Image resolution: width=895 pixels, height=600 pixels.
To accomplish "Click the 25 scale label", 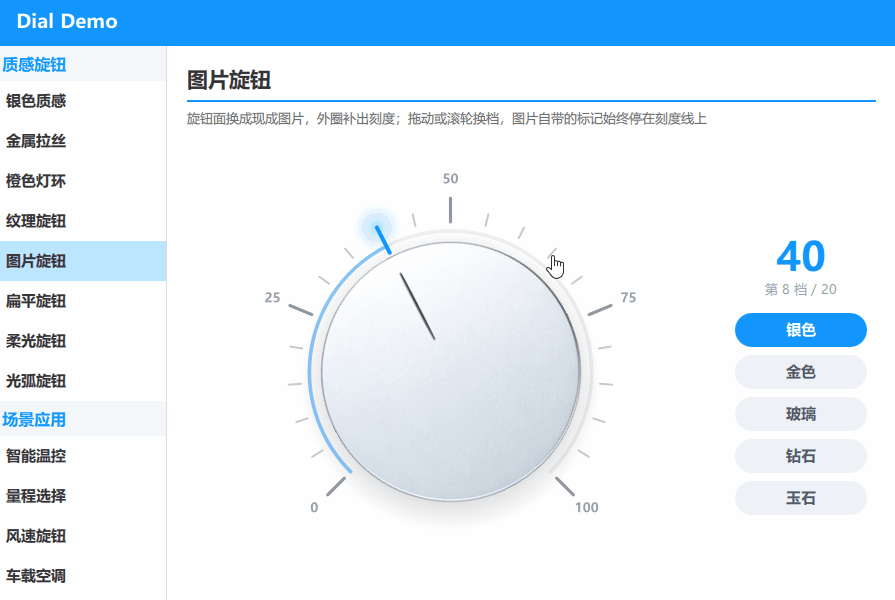I will coord(272,297).
